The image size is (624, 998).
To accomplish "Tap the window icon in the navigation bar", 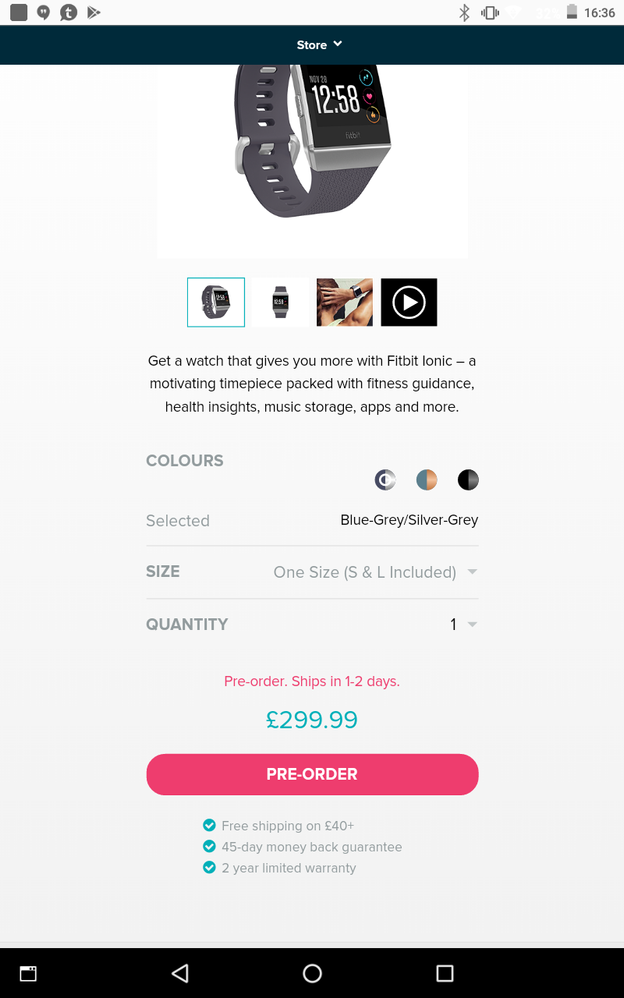I will [x=28, y=973].
